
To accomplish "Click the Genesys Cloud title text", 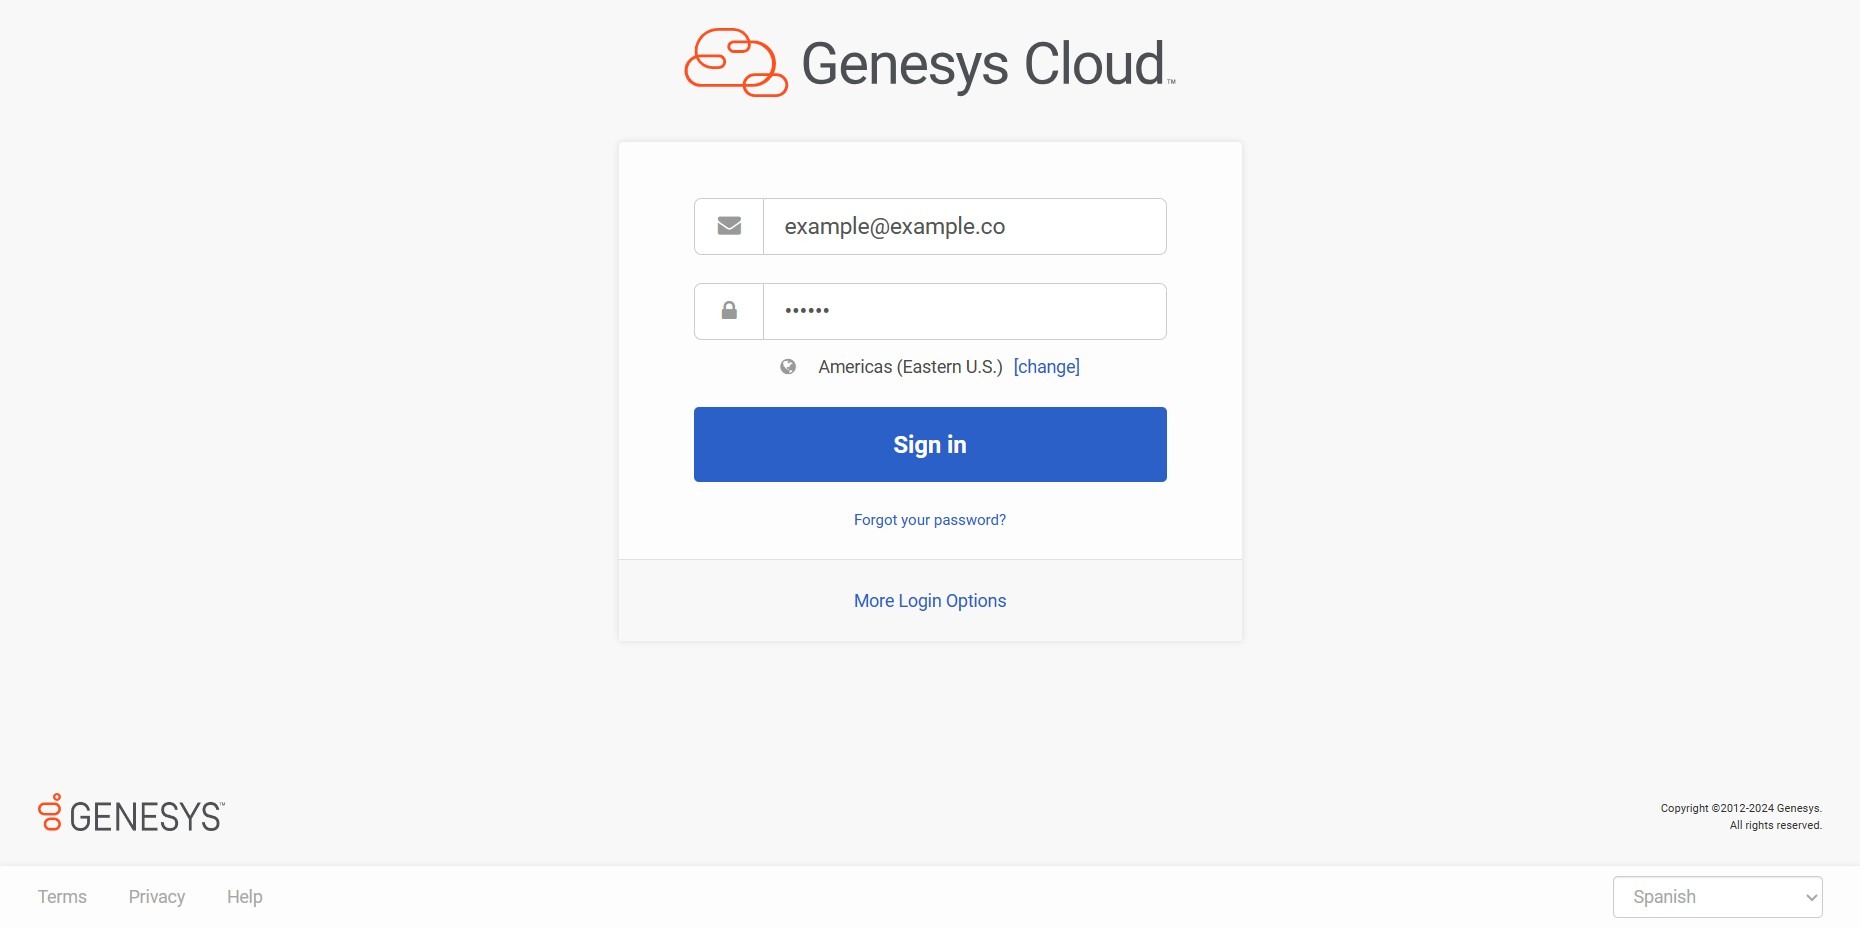I will (983, 64).
